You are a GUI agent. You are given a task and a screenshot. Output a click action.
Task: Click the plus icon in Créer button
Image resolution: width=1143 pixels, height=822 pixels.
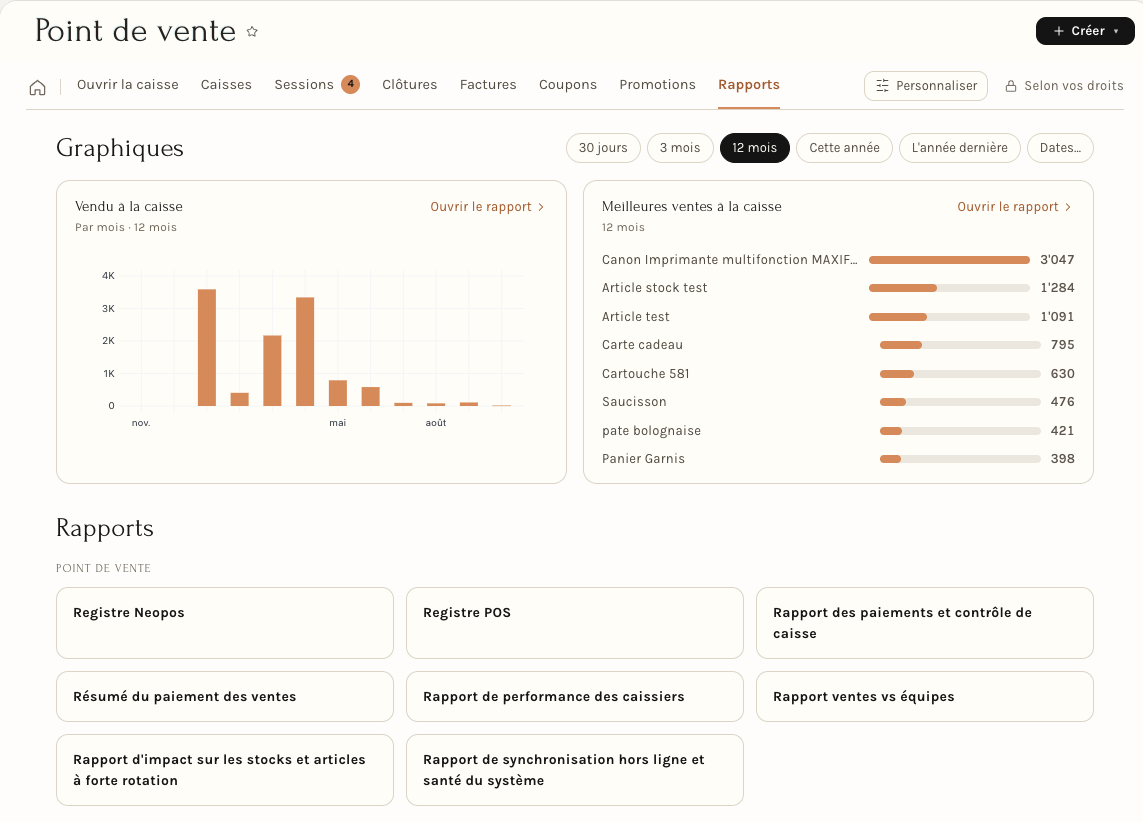tap(1058, 31)
